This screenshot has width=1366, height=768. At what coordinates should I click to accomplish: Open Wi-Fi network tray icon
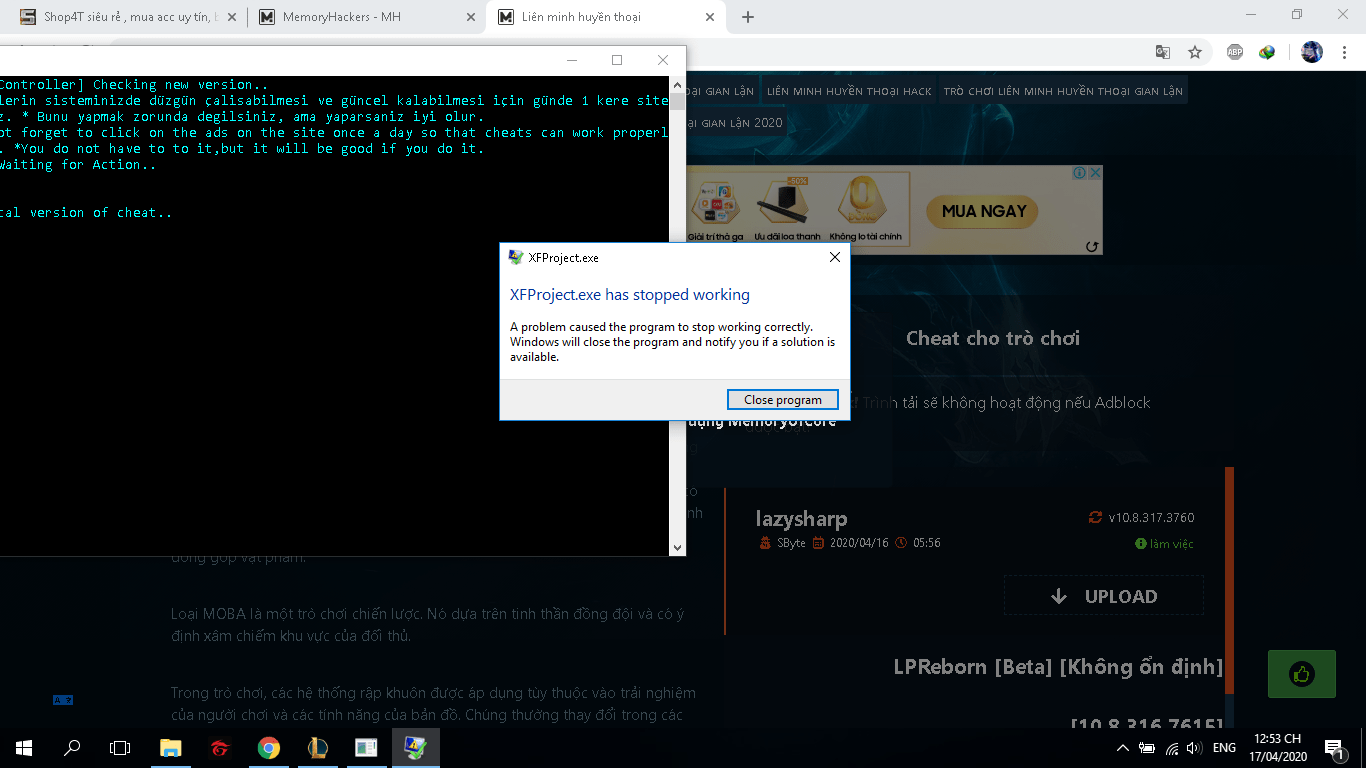[1172, 748]
